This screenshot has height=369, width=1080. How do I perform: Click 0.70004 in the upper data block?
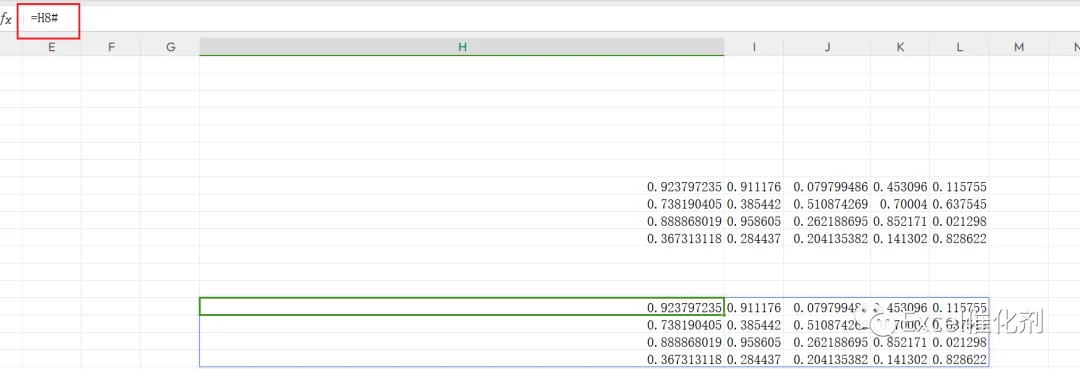[x=904, y=204]
